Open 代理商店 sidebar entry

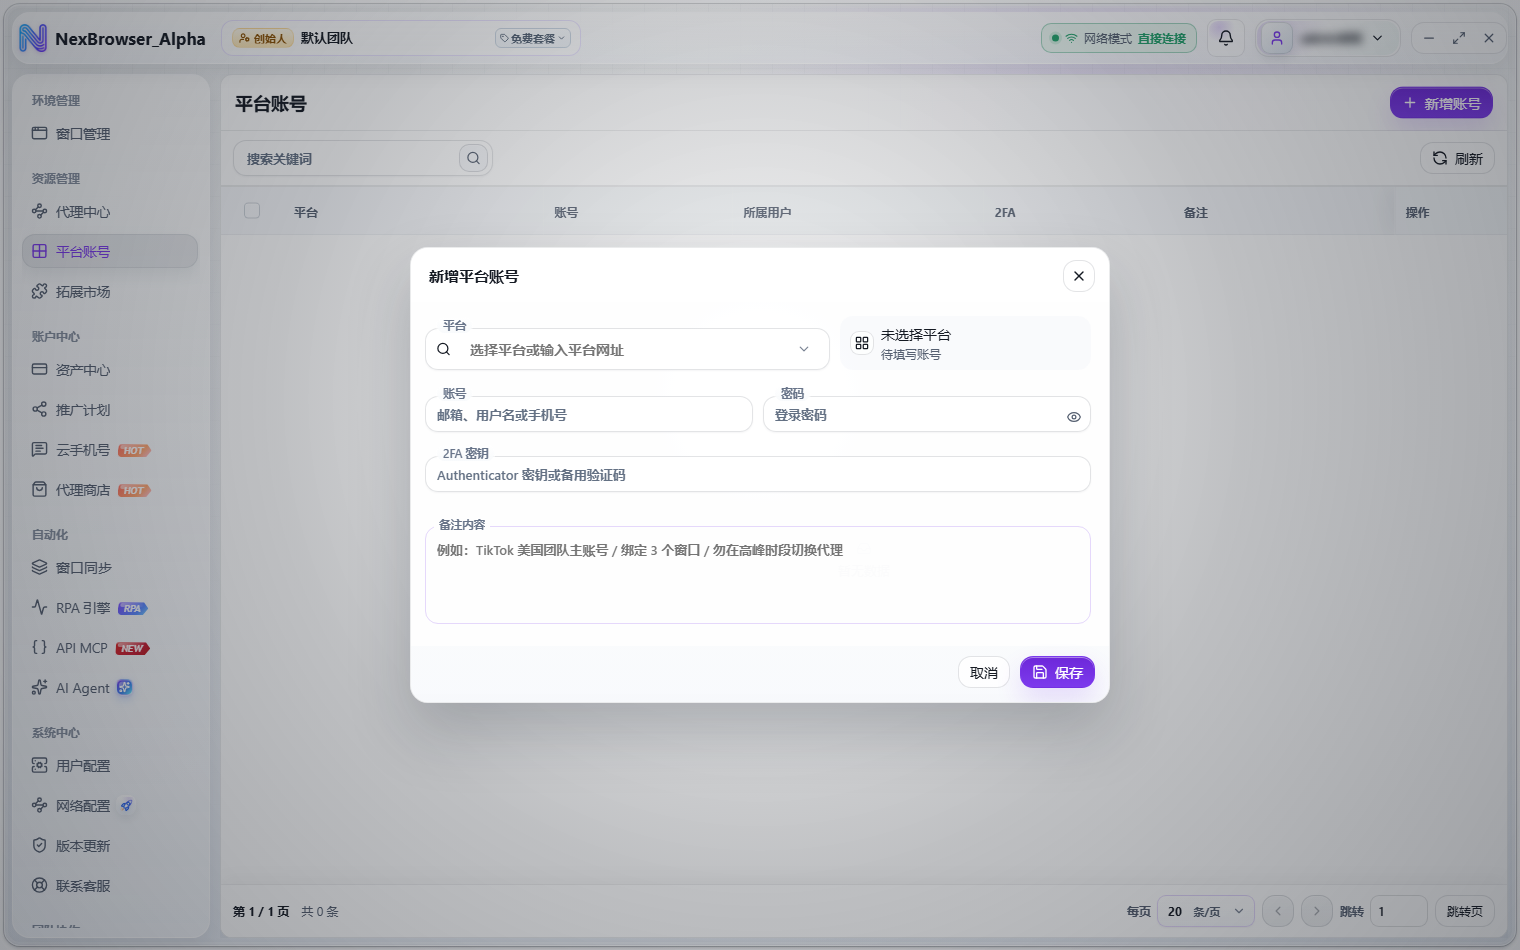tap(110, 489)
